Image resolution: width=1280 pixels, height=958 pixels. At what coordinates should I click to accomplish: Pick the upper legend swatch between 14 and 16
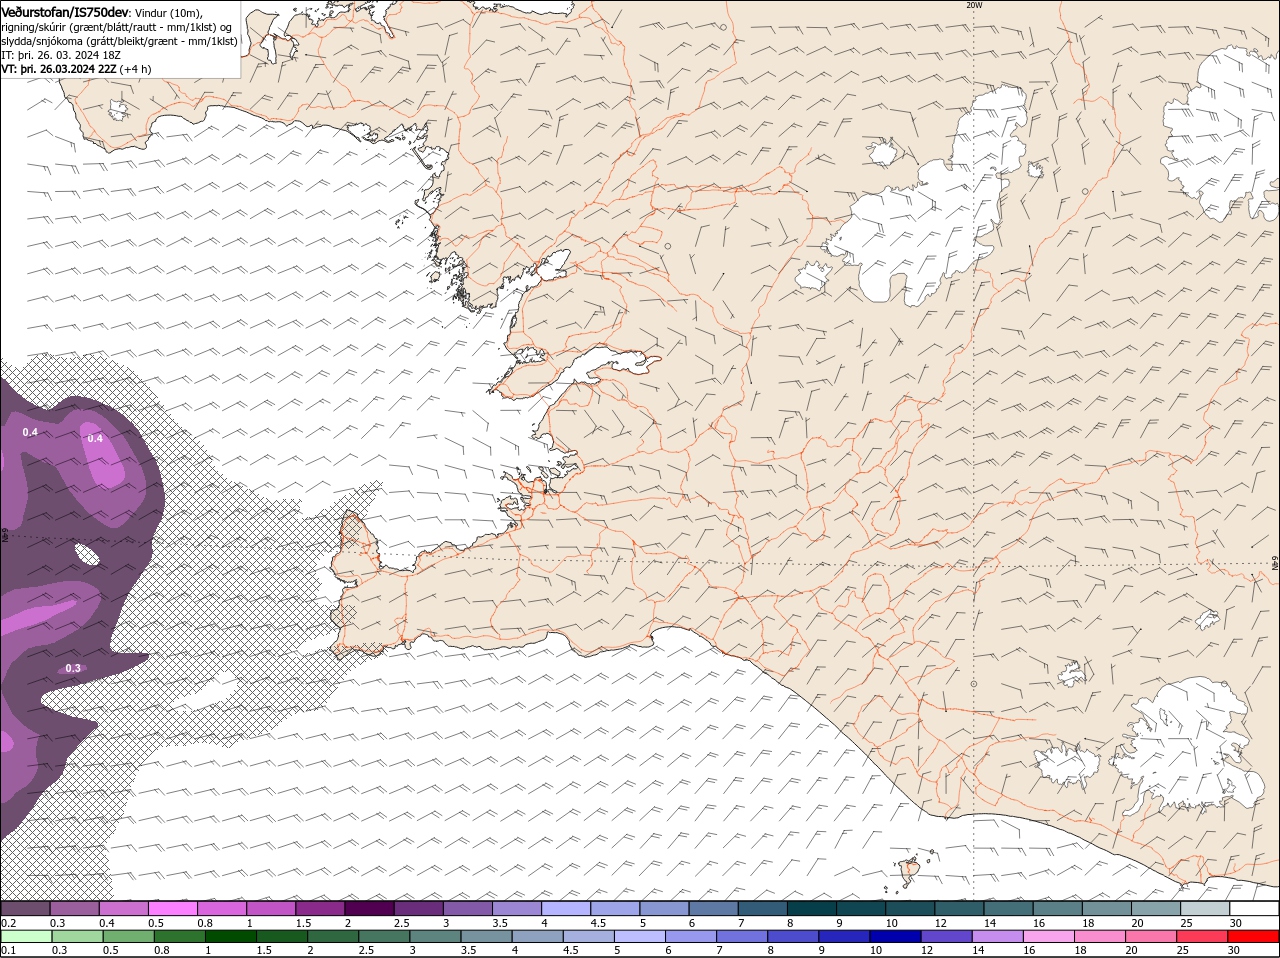[1008, 908]
